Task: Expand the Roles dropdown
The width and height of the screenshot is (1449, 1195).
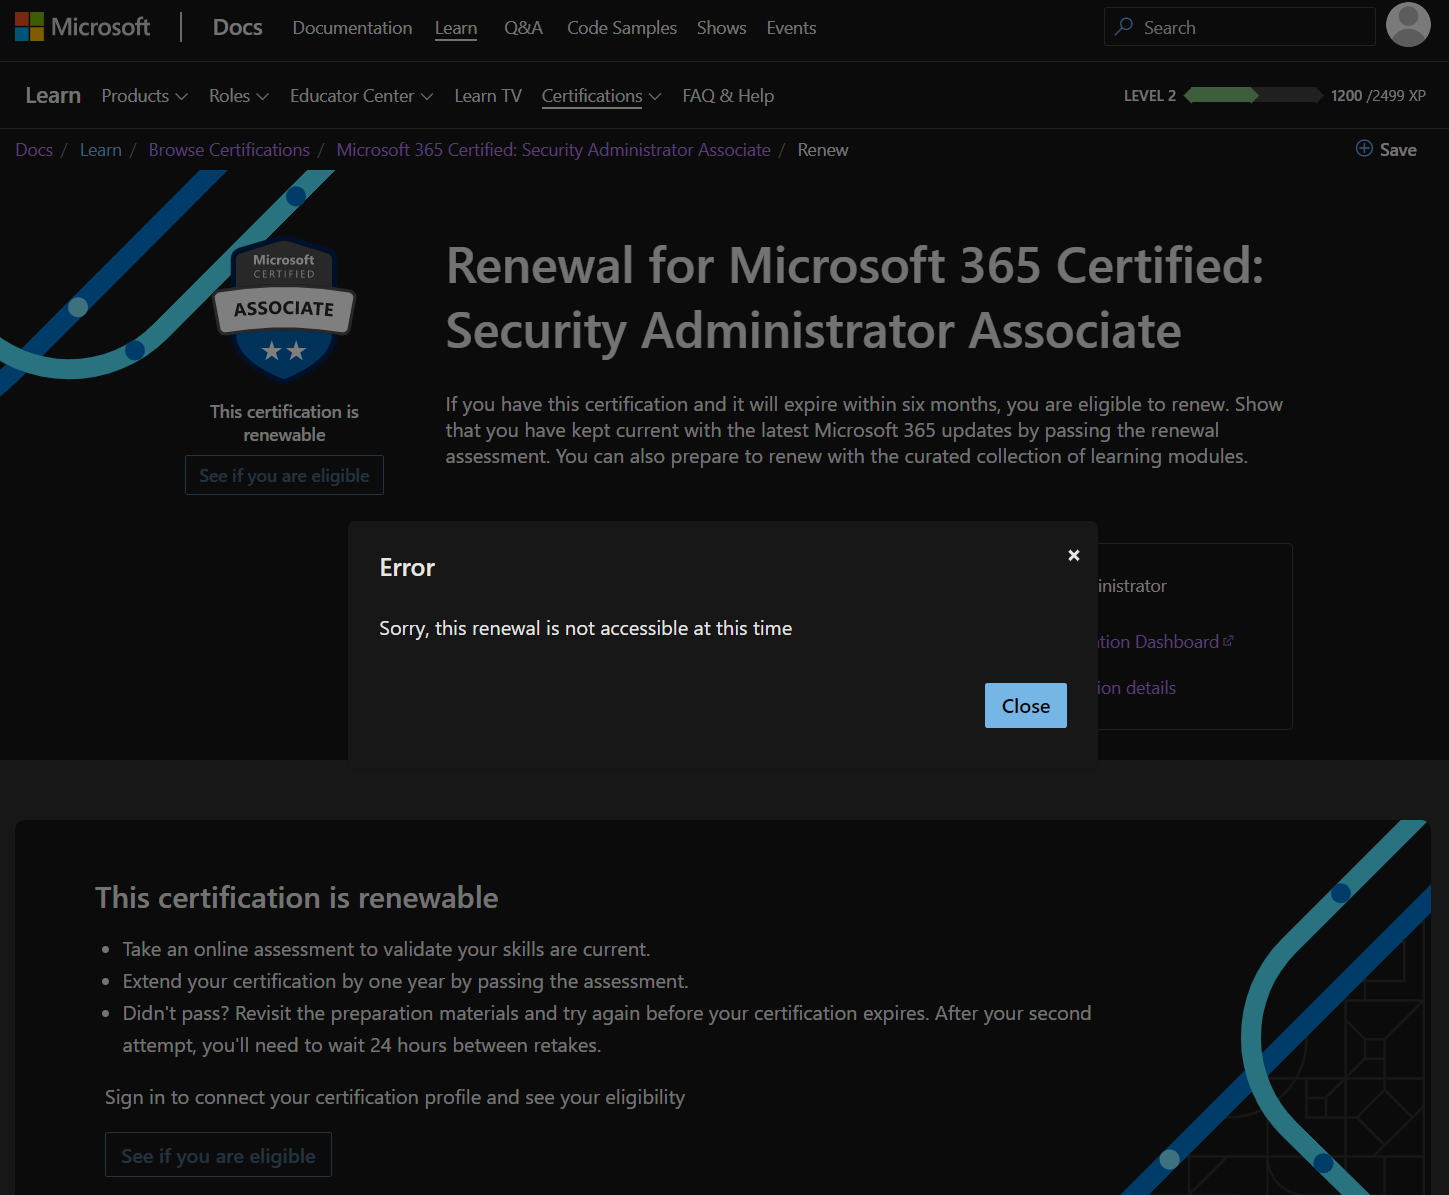Action: pos(237,95)
